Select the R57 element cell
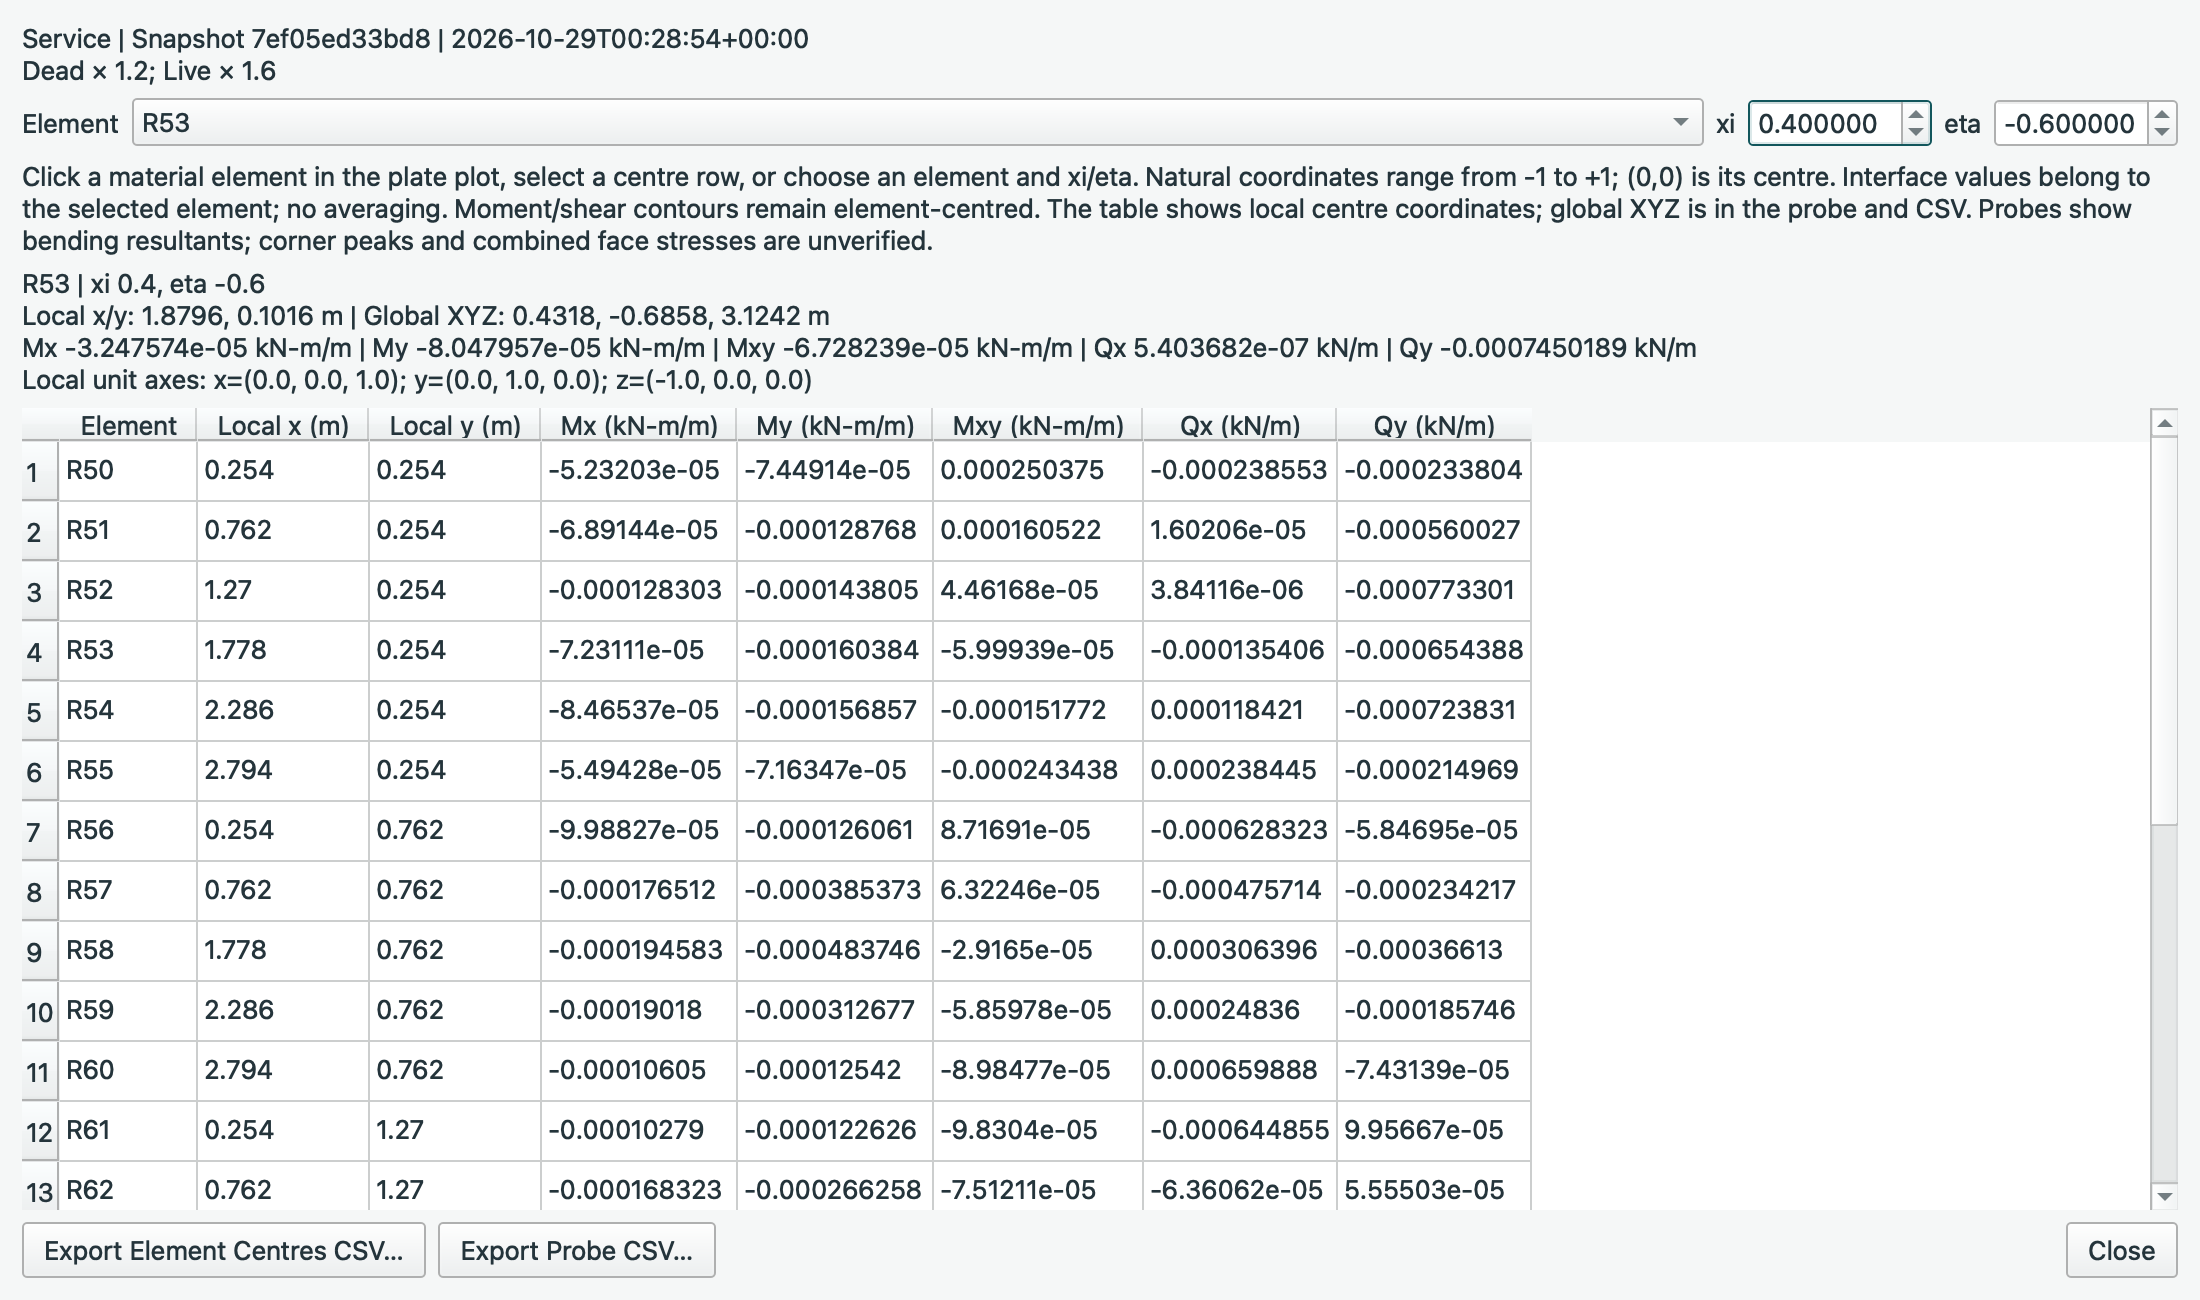2200x1300 pixels. 127,890
